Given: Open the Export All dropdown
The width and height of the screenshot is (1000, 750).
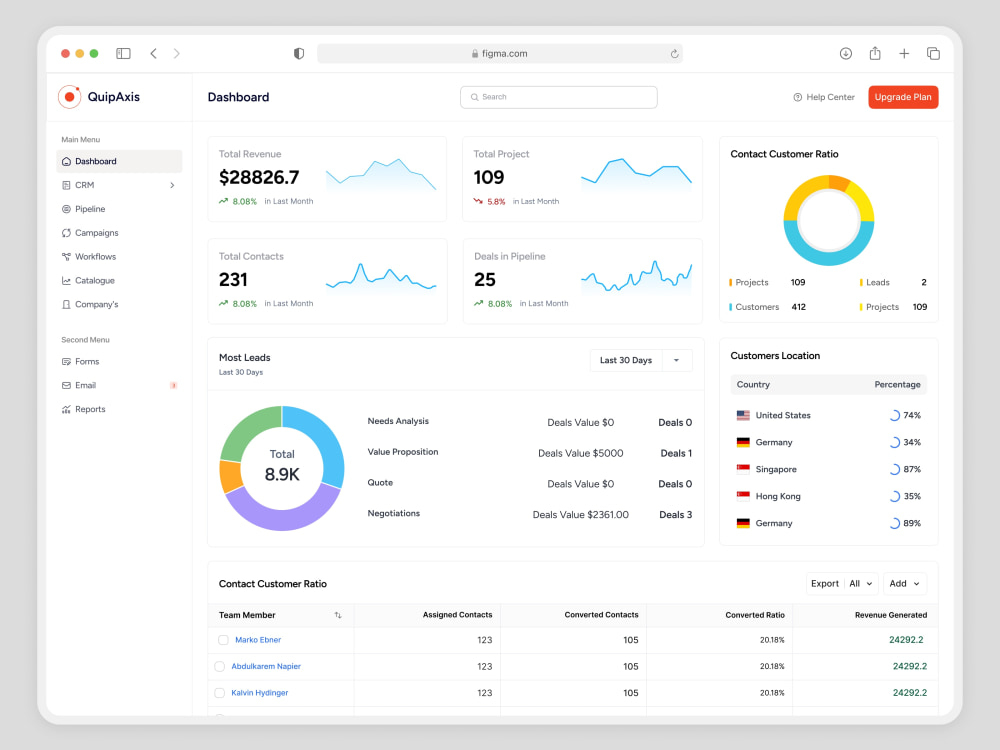Looking at the screenshot, I should click(860, 584).
